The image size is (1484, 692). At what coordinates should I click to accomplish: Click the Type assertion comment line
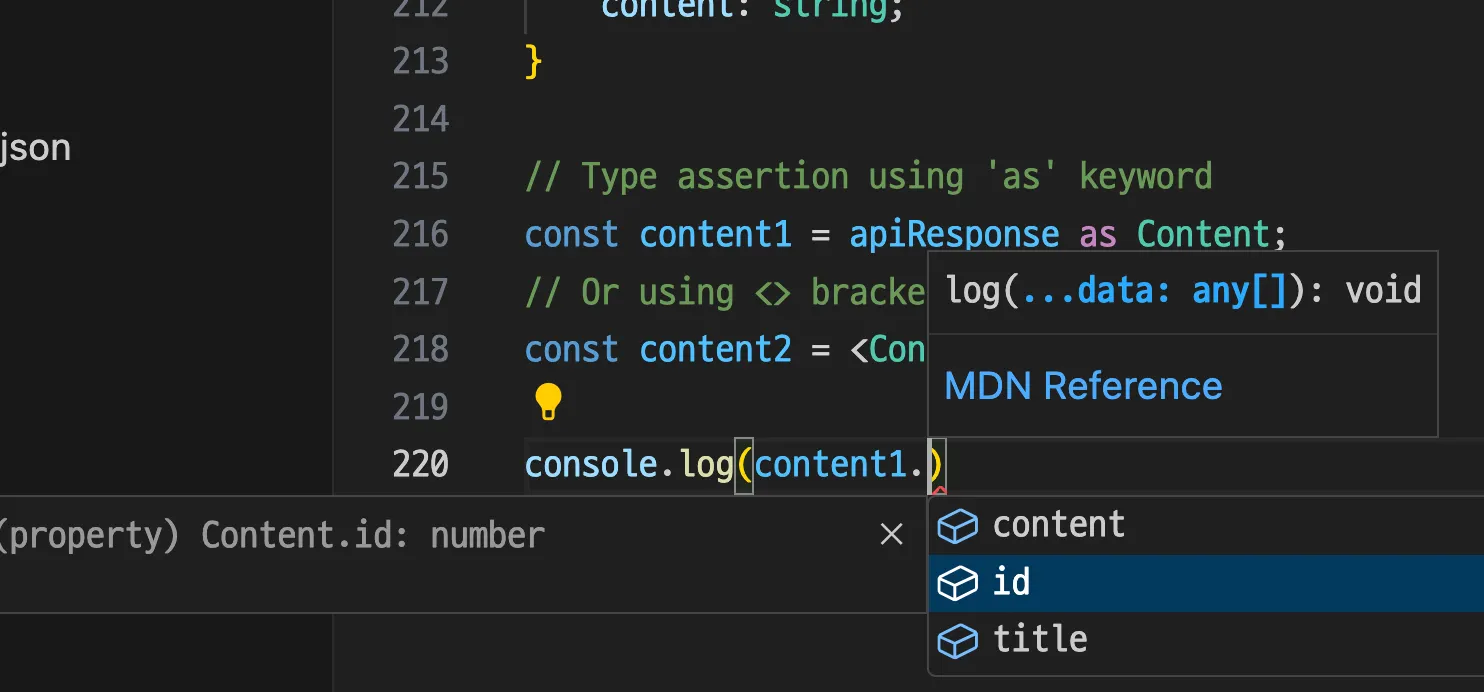(x=868, y=177)
